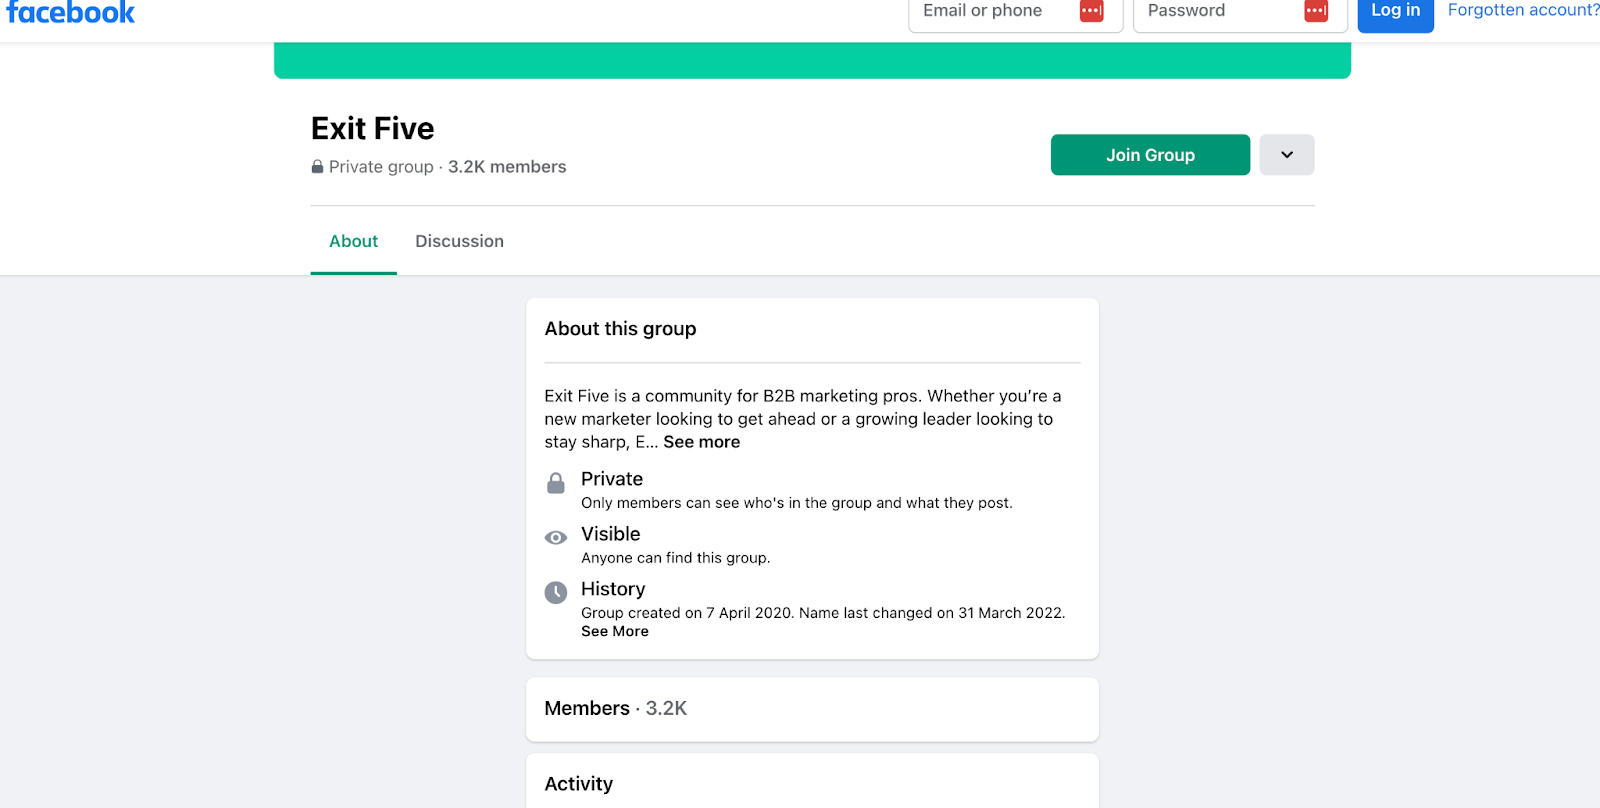Click the Exit Five group title
Image resolution: width=1600 pixels, height=808 pixels.
tap(372, 128)
